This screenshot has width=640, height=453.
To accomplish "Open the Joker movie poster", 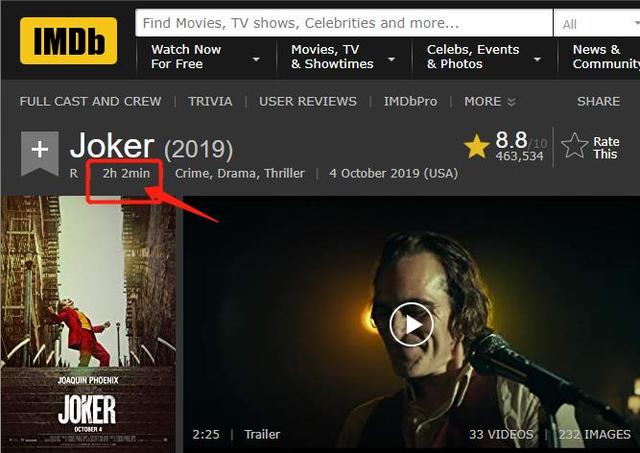I will coord(89,322).
